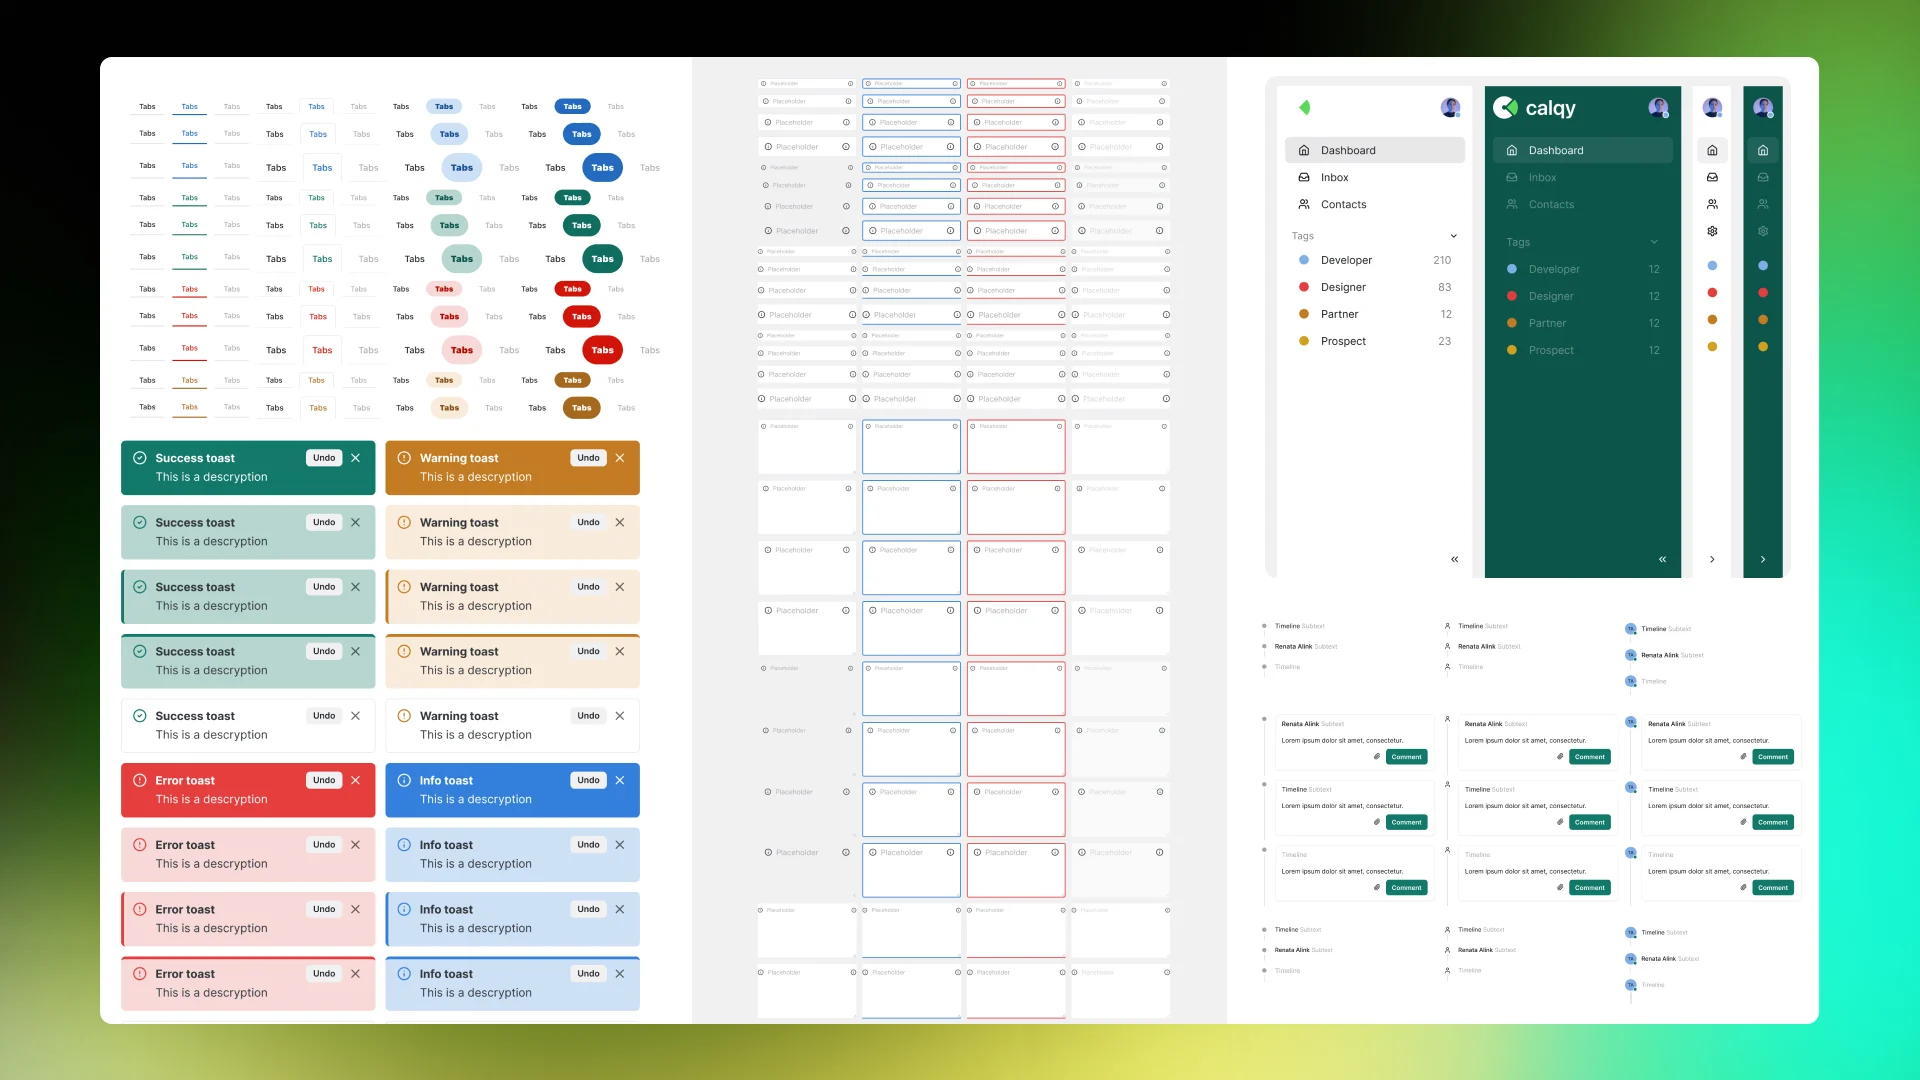1920x1080 pixels.
Task: Click Undo on the solid red Error toast
Action: click(x=324, y=780)
